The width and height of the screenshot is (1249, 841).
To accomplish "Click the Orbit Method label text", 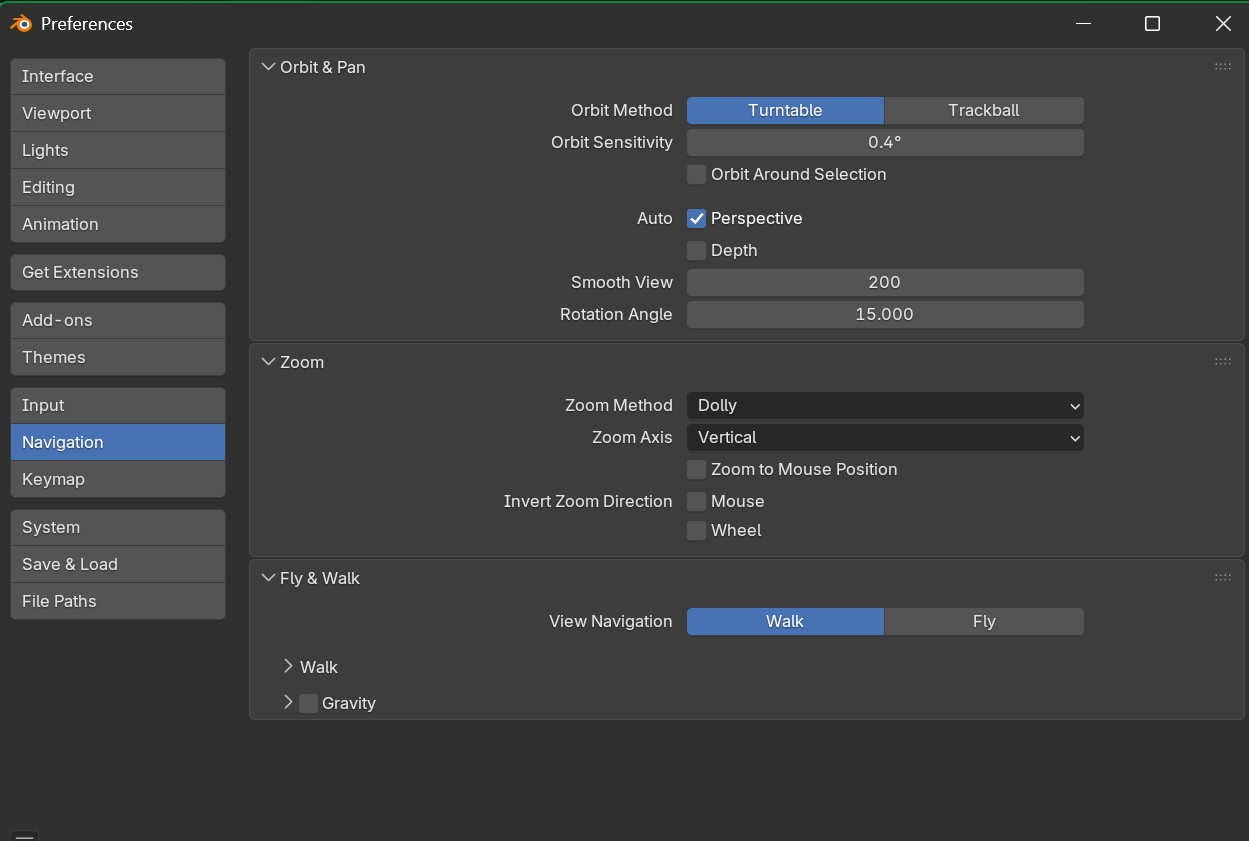I will tap(621, 110).
